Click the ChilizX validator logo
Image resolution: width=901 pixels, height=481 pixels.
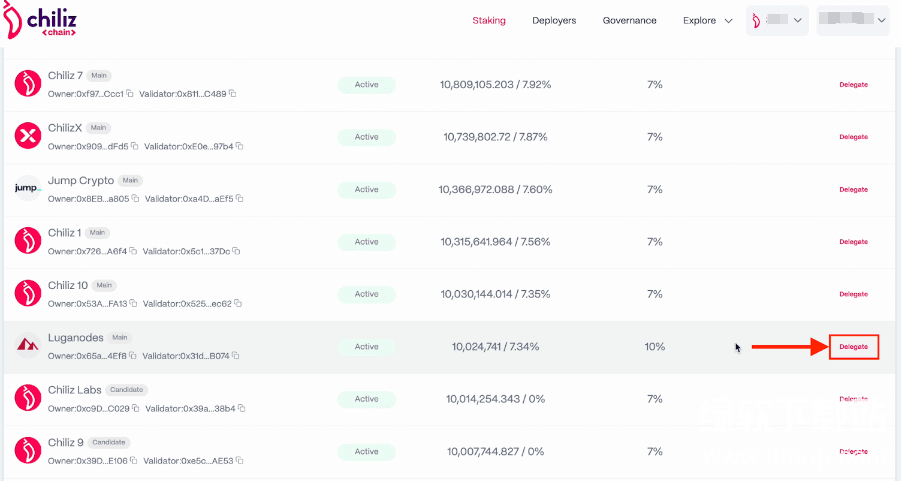pos(27,136)
